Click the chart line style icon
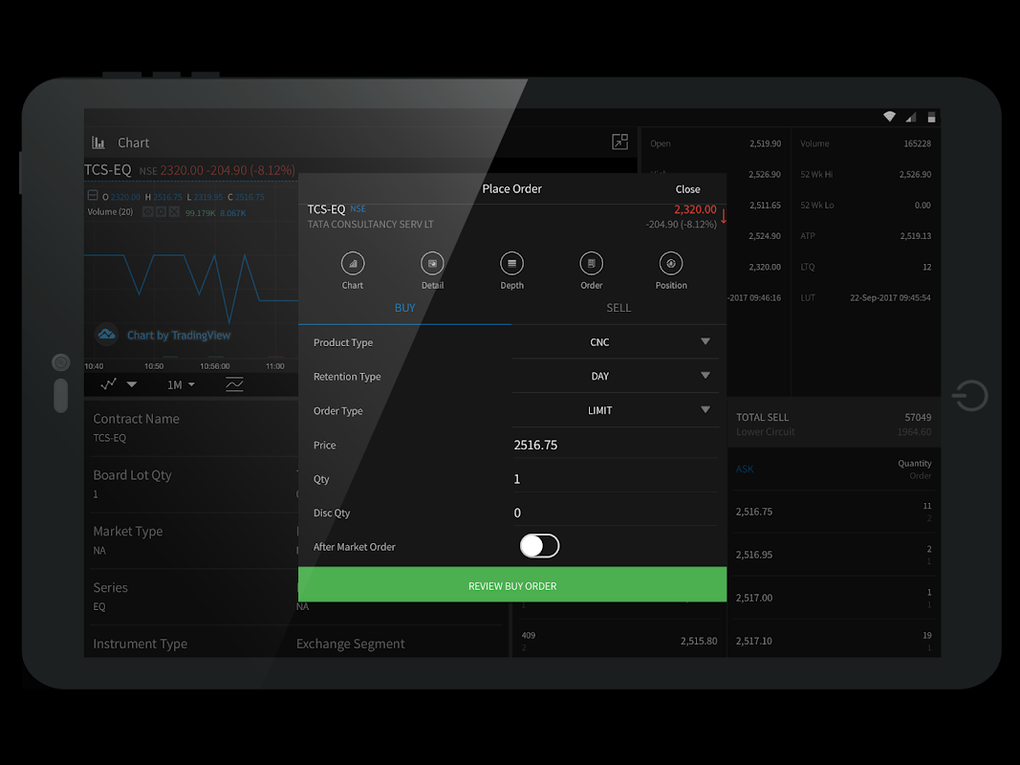This screenshot has width=1020, height=765. tap(109, 384)
